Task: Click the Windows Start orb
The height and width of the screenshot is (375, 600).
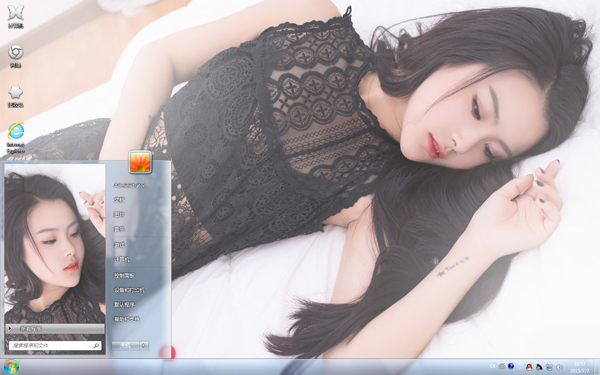Action: pos(11,367)
